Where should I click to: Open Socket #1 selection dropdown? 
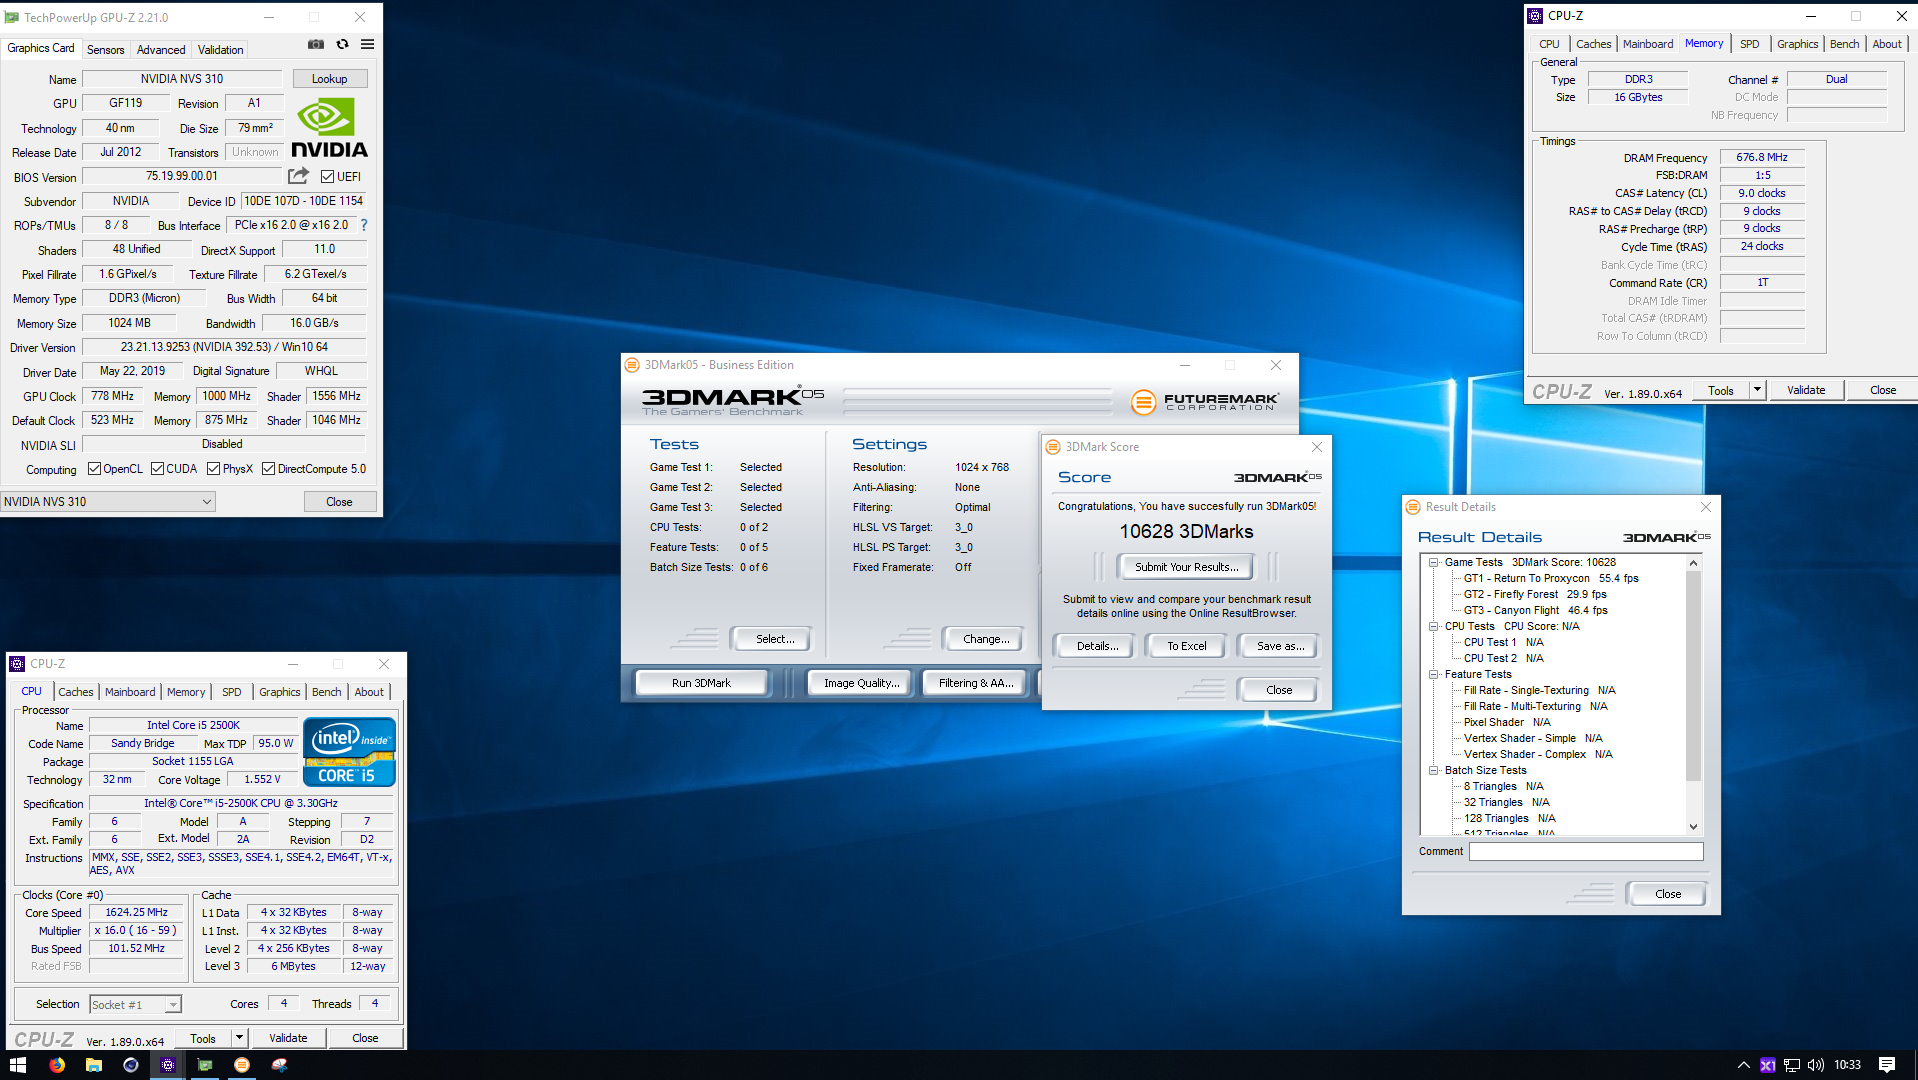[x=135, y=1005]
